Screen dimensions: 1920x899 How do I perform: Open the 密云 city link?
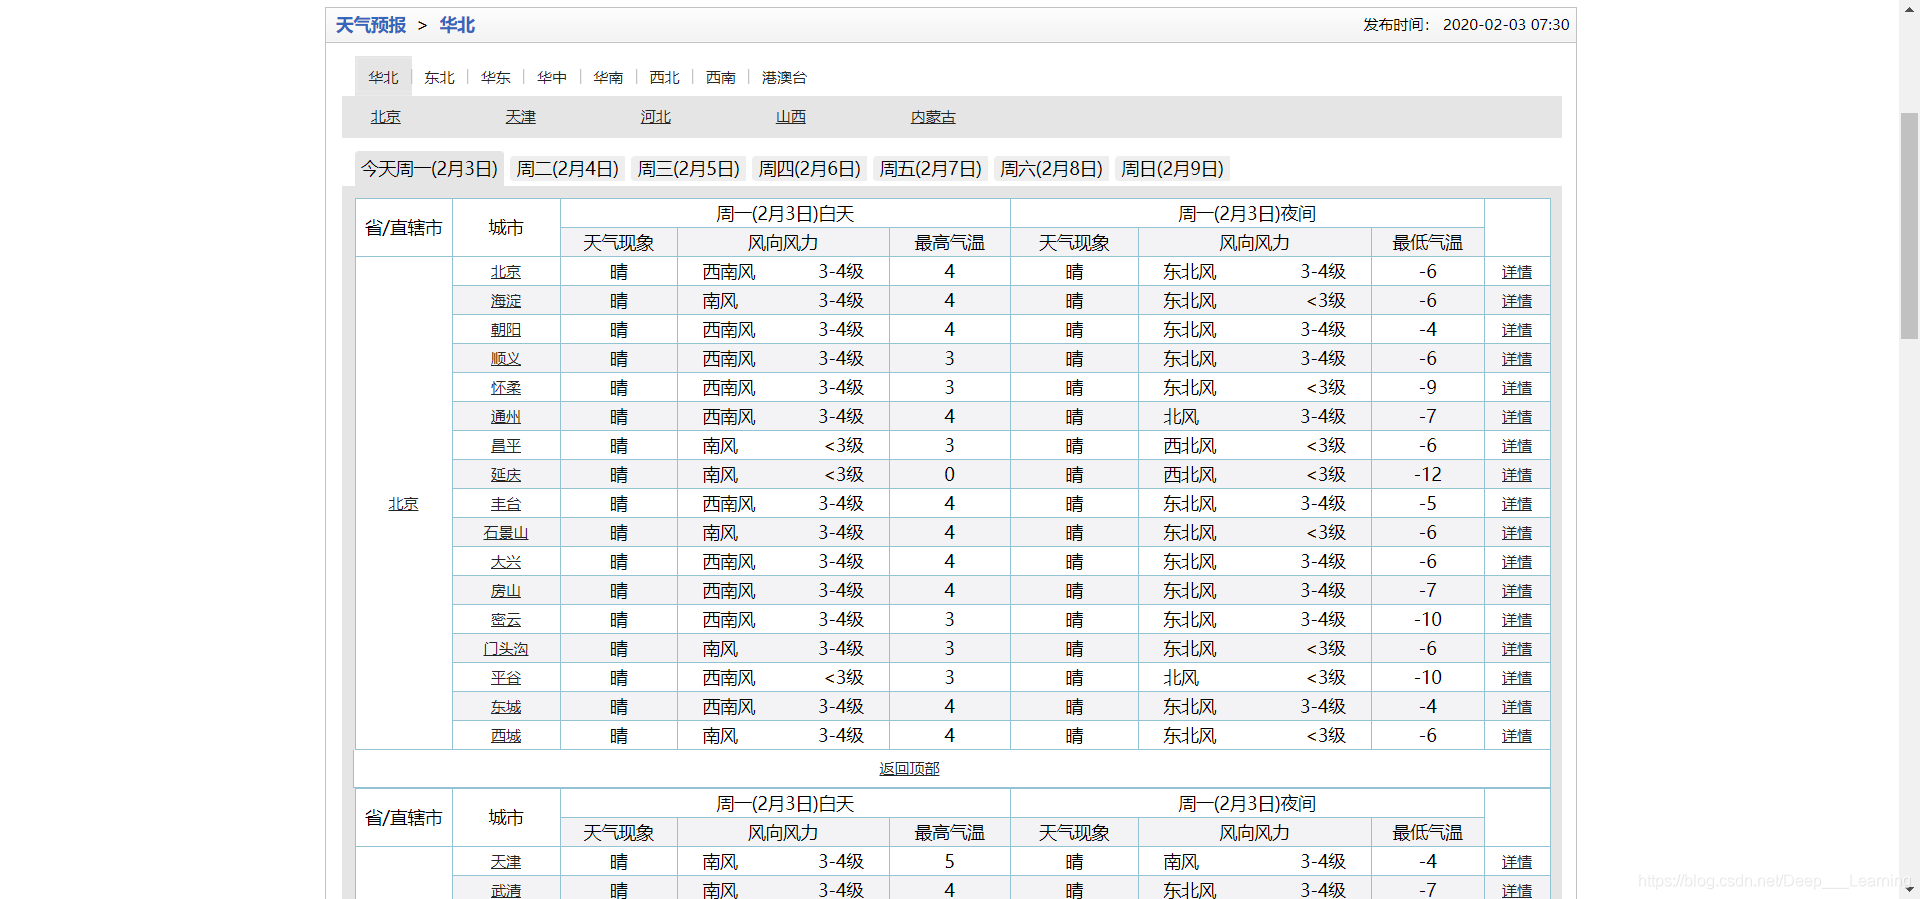pos(506,620)
